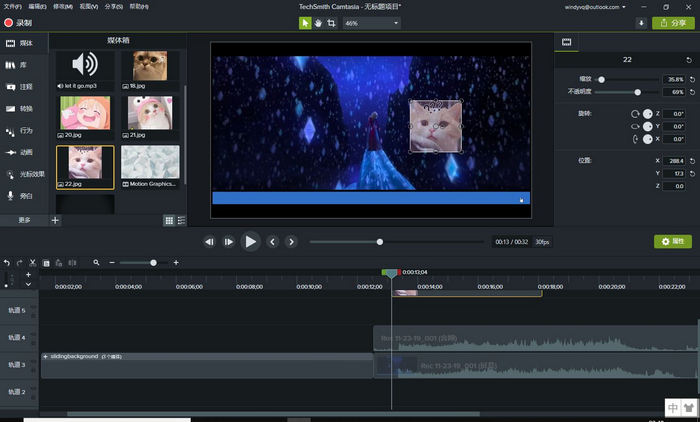Expand the More (更多) tools list
700x422 pixels.
pos(24,220)
